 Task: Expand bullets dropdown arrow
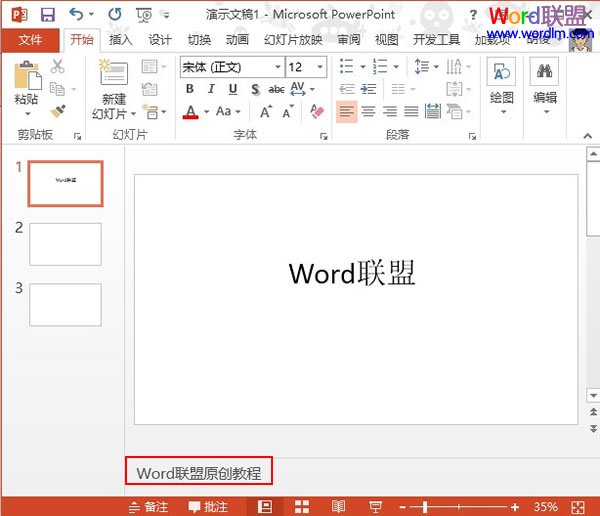click(363, 67)
